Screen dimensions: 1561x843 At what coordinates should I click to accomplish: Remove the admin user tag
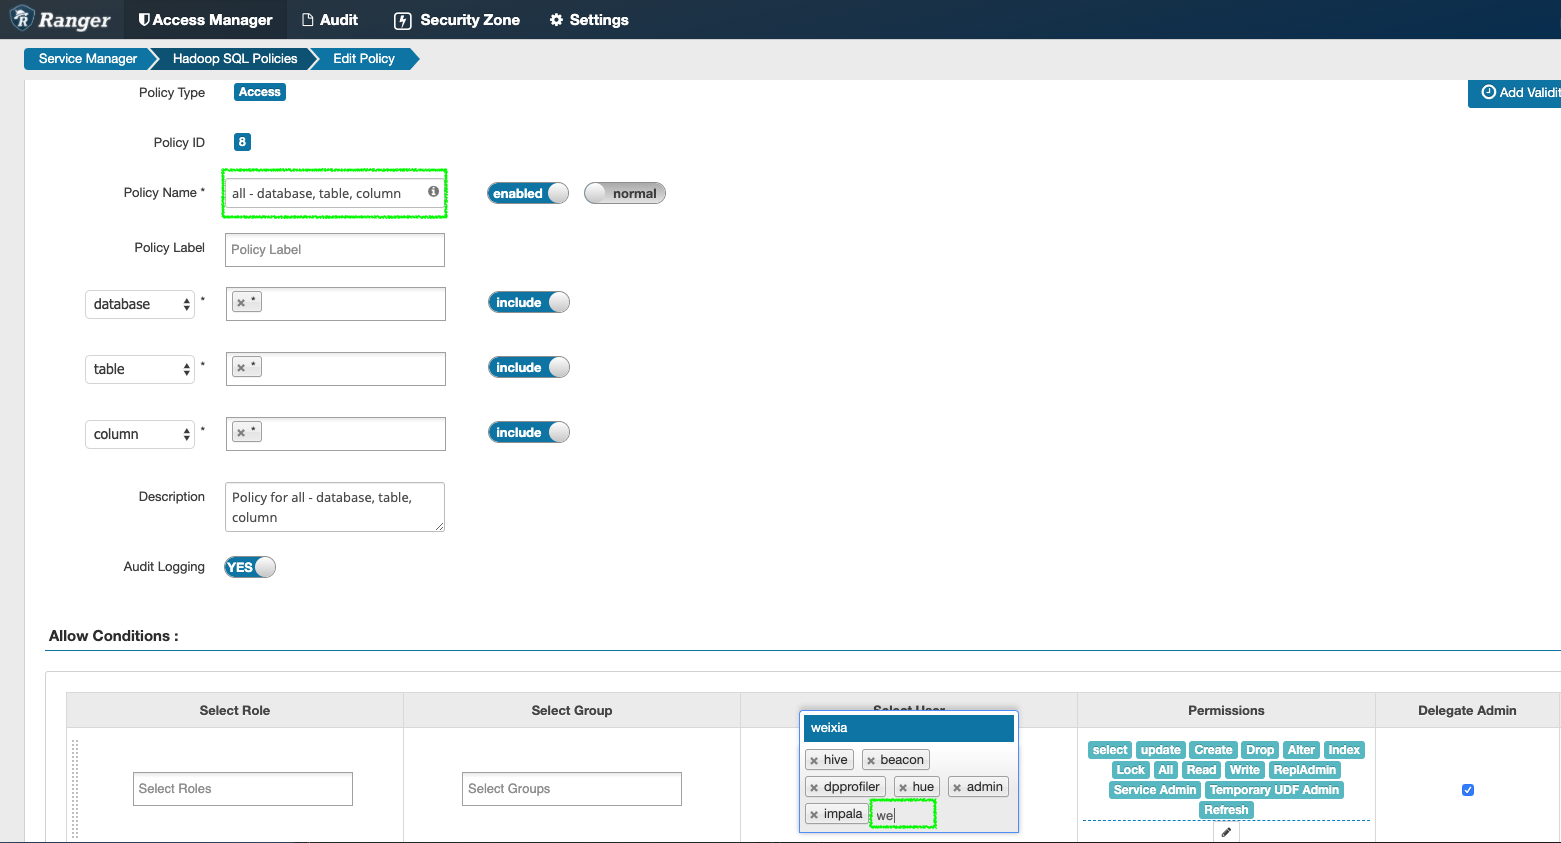coord(957,788)
